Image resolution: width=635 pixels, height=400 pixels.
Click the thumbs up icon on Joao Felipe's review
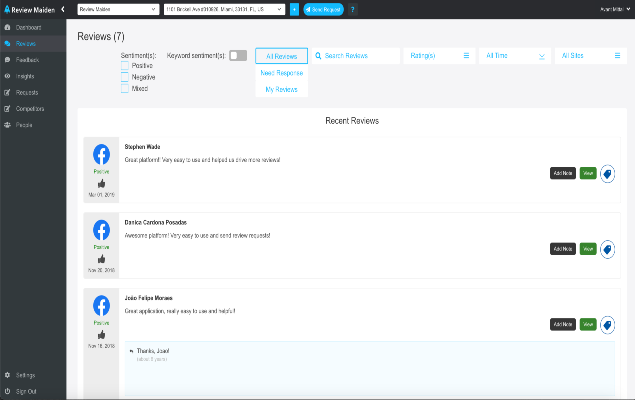[101, 335]
